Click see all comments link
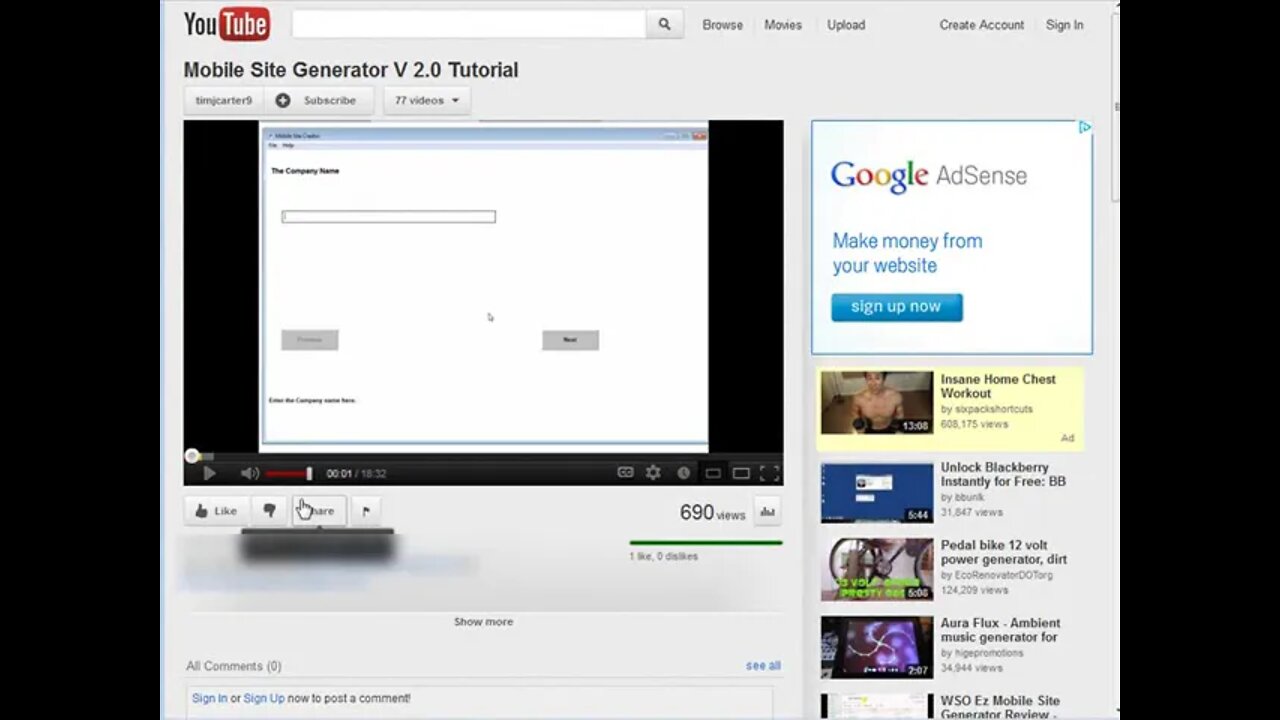 coord(763,666)
